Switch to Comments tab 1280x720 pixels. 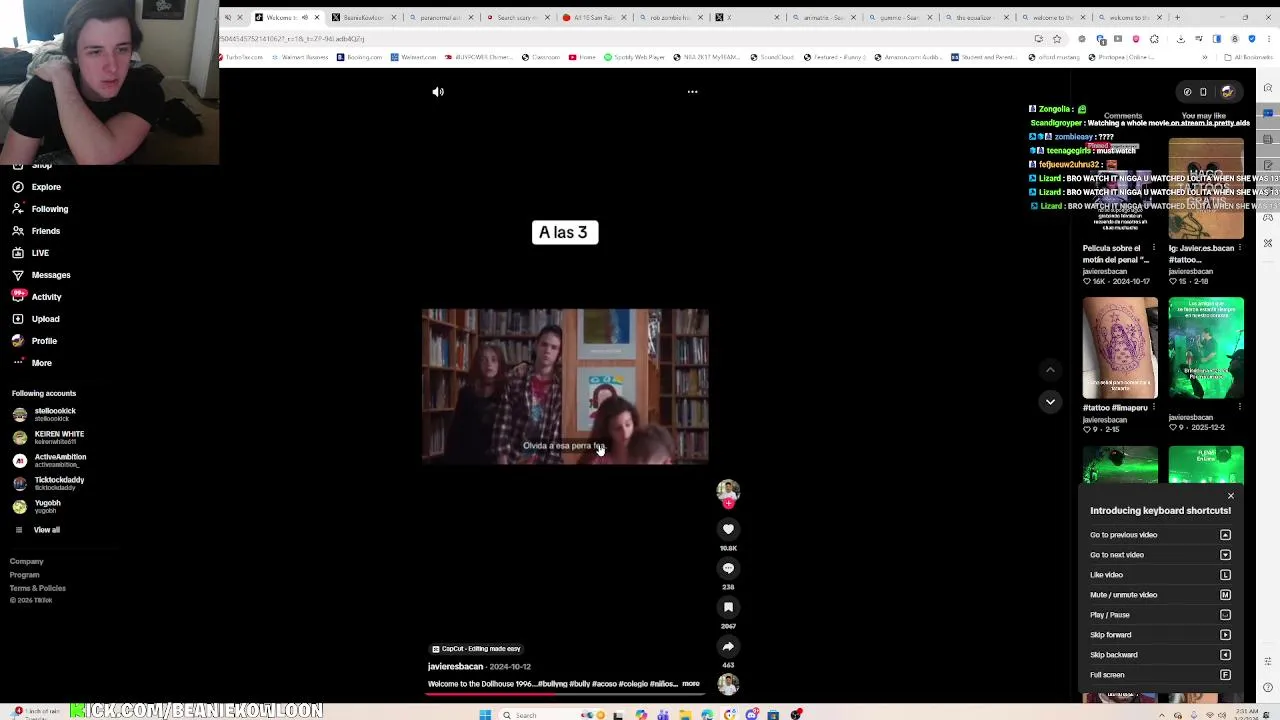click(x=1123, y=116)
